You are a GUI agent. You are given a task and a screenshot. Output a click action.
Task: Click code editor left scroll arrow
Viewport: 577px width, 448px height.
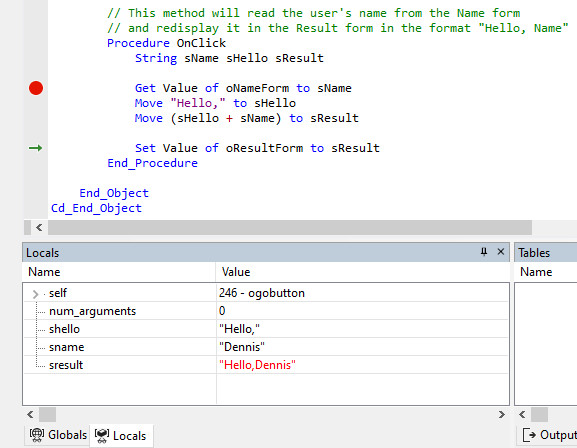pos(39,227)
